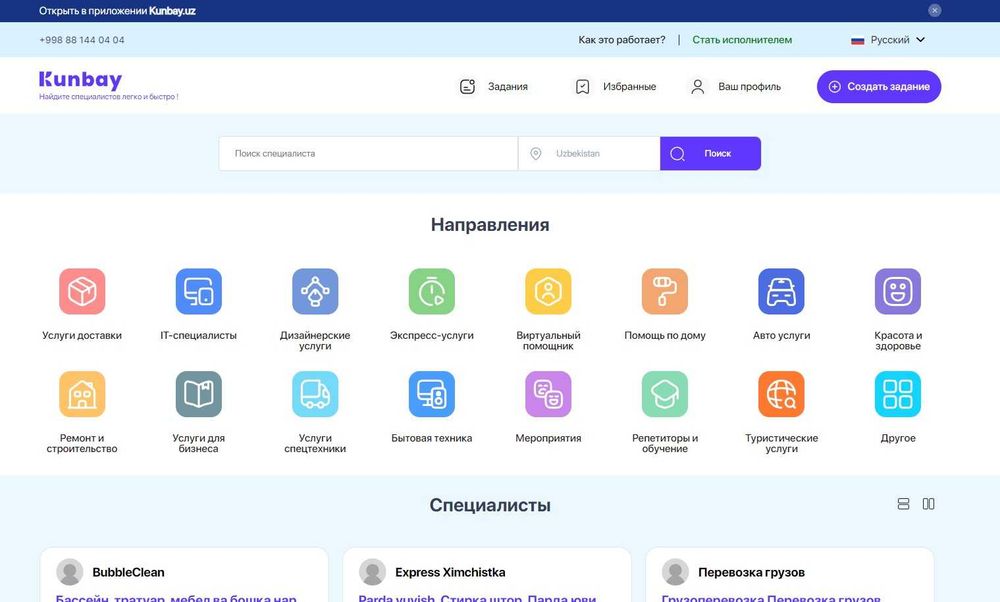
Task: Click the Поиск search button
Action: pos(710,154)
